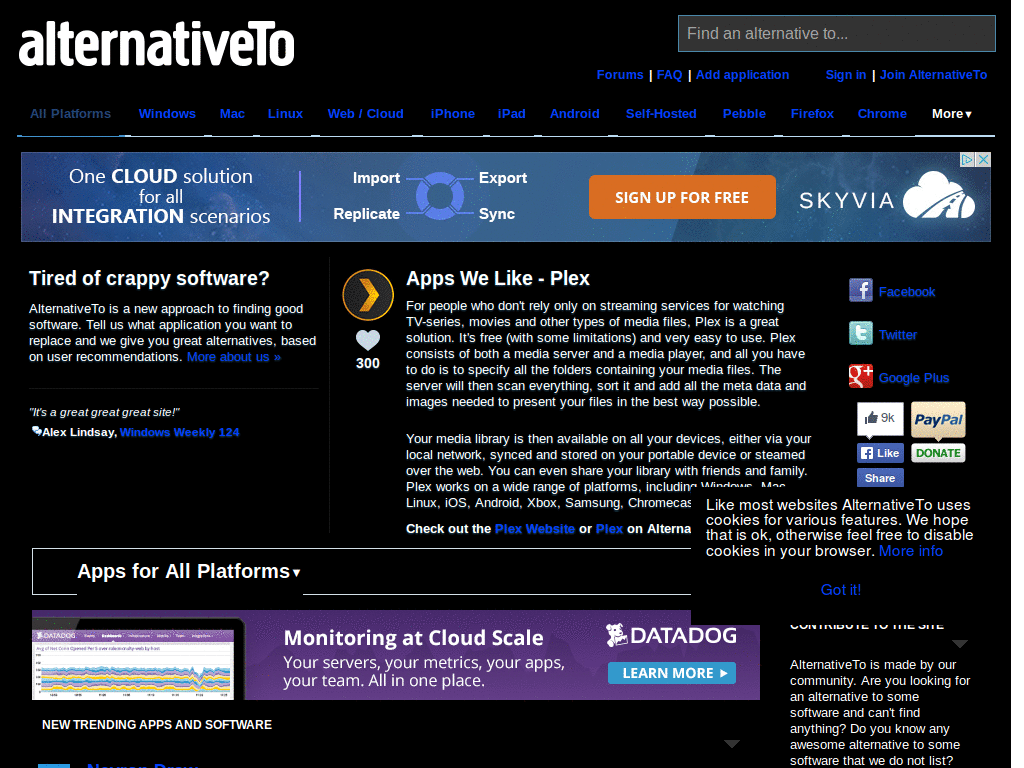Select the Self-Hosted tab
Image resolution: width=1024 pixels, height=768 pixels.
[x=661, y=114]
